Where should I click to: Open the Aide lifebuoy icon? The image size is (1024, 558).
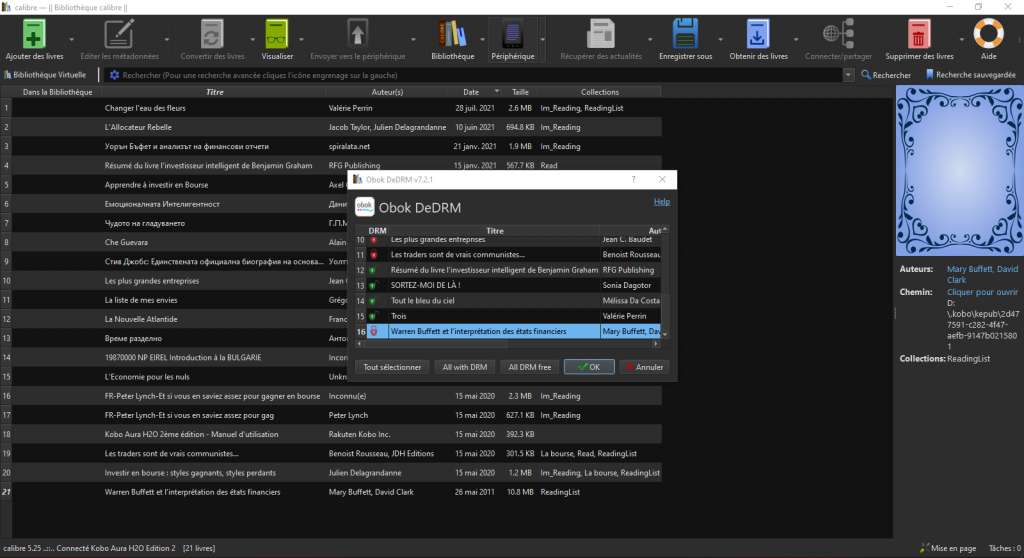point(988,34)
